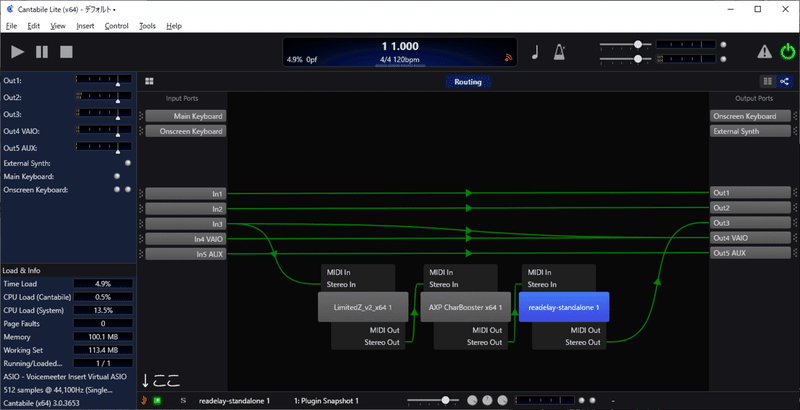This screenshot has width=800, height=410.
Task: Click the External Synth activity indicator
Action: (128, 163)
